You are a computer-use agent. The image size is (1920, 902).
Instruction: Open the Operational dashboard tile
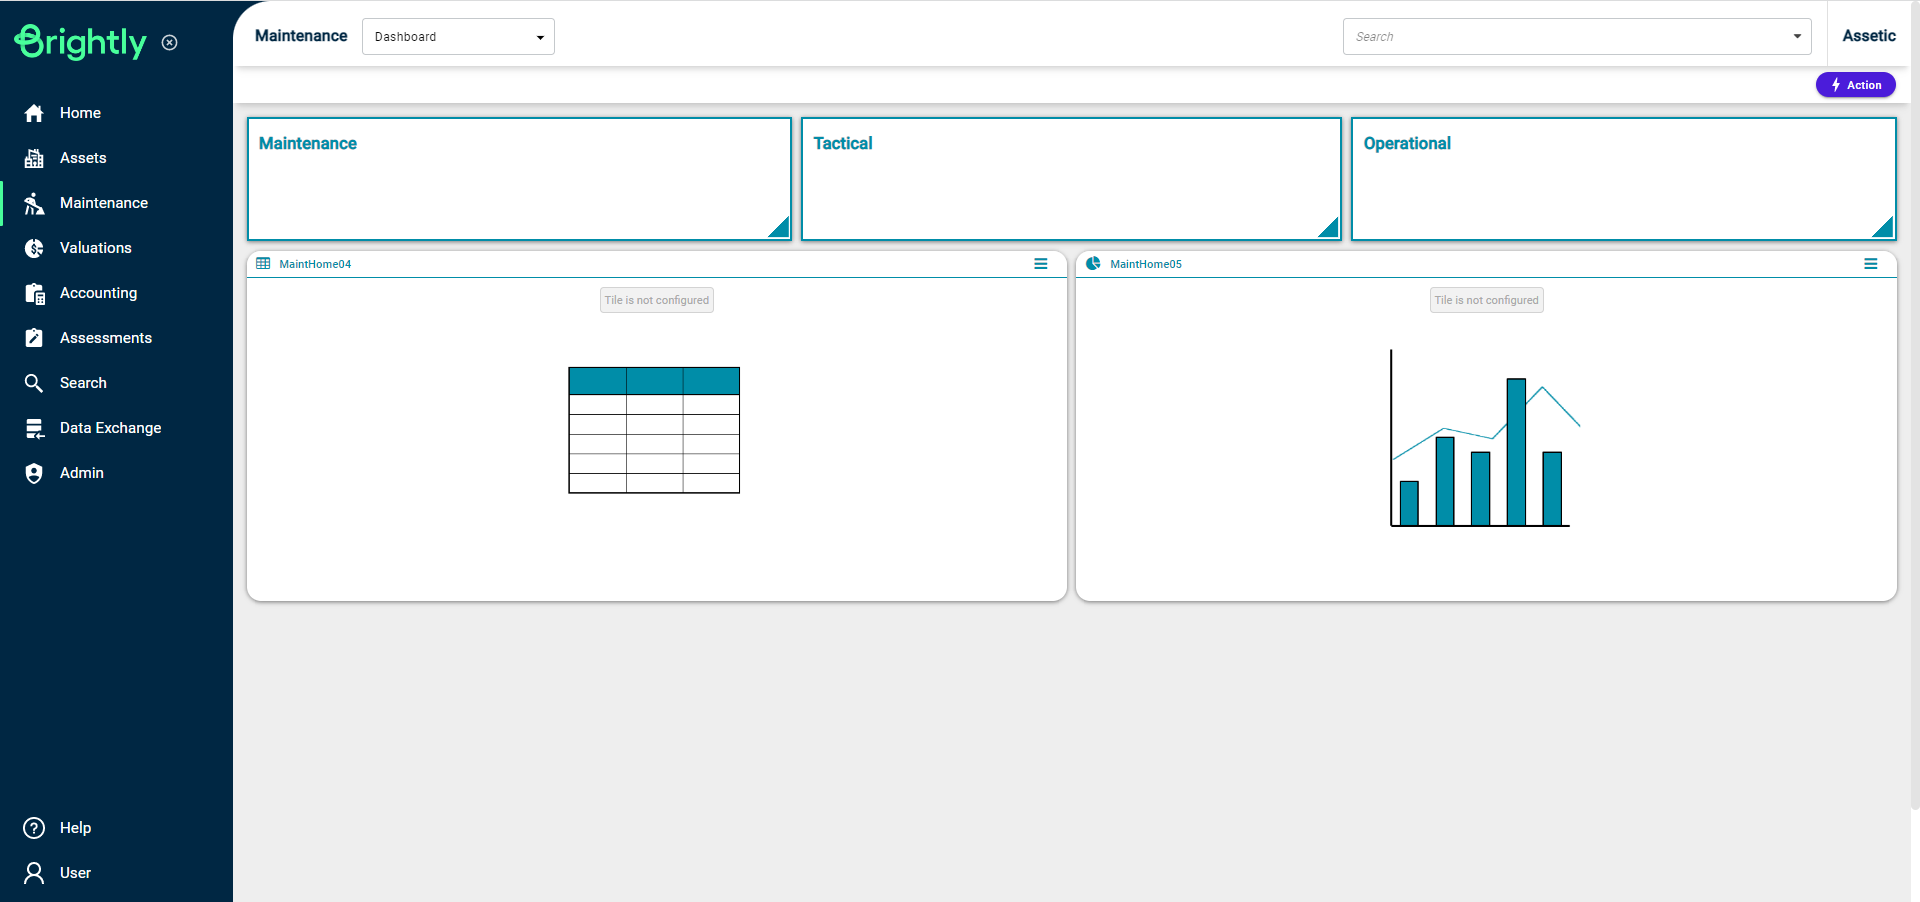[1623, 179]
